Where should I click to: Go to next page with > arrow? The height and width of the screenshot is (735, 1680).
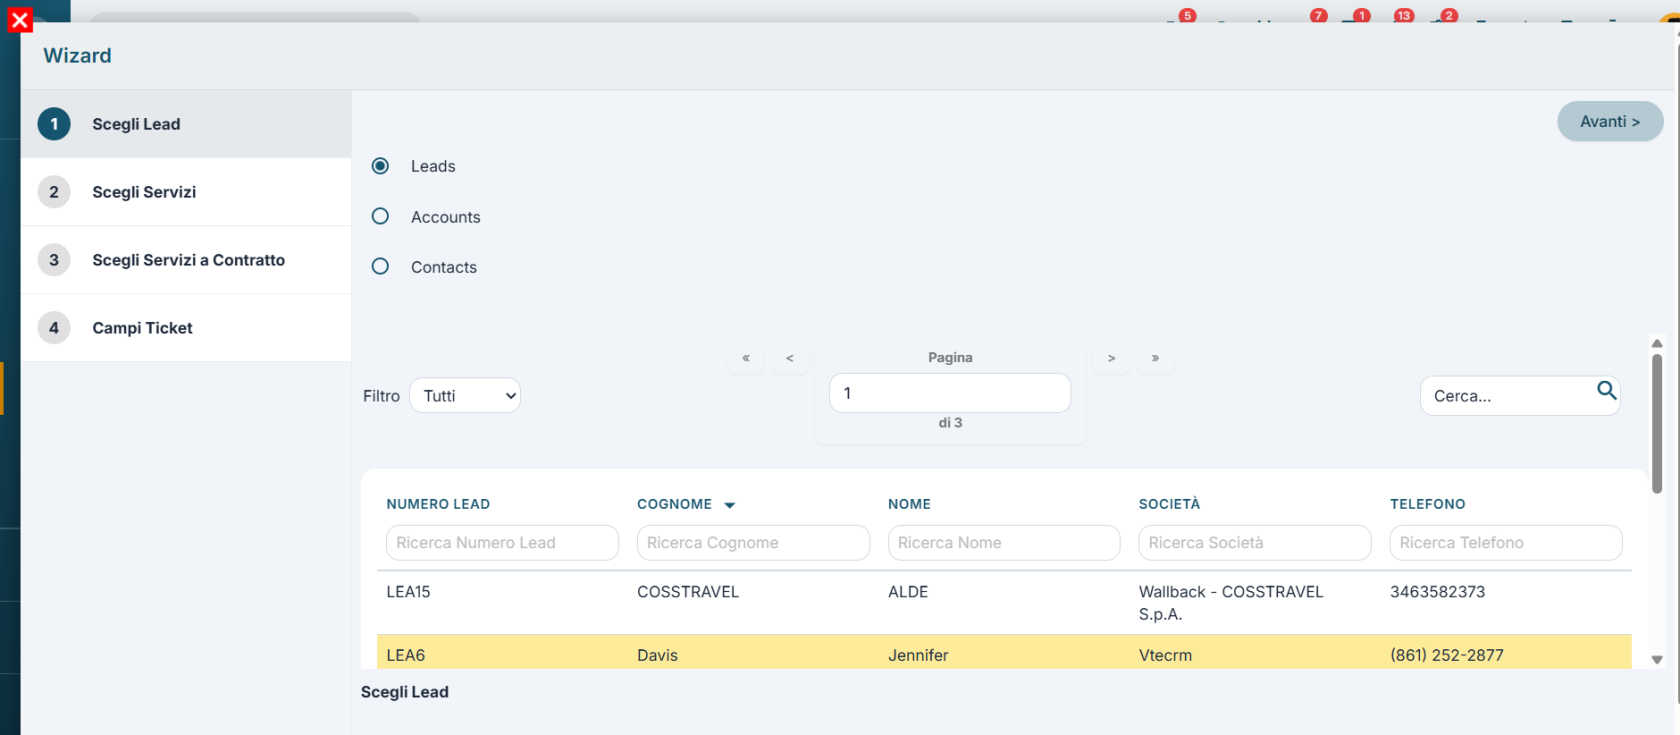(1111, 358)
